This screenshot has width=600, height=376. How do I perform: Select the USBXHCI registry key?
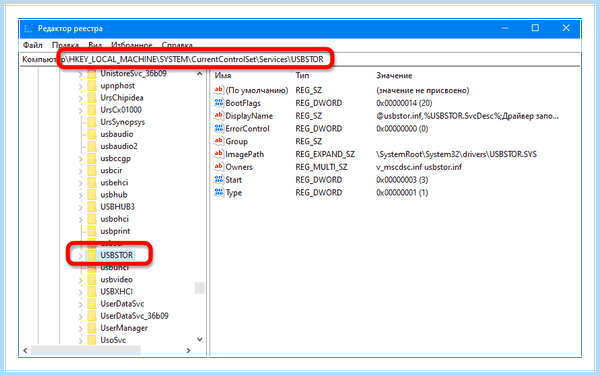click(116, 291)
